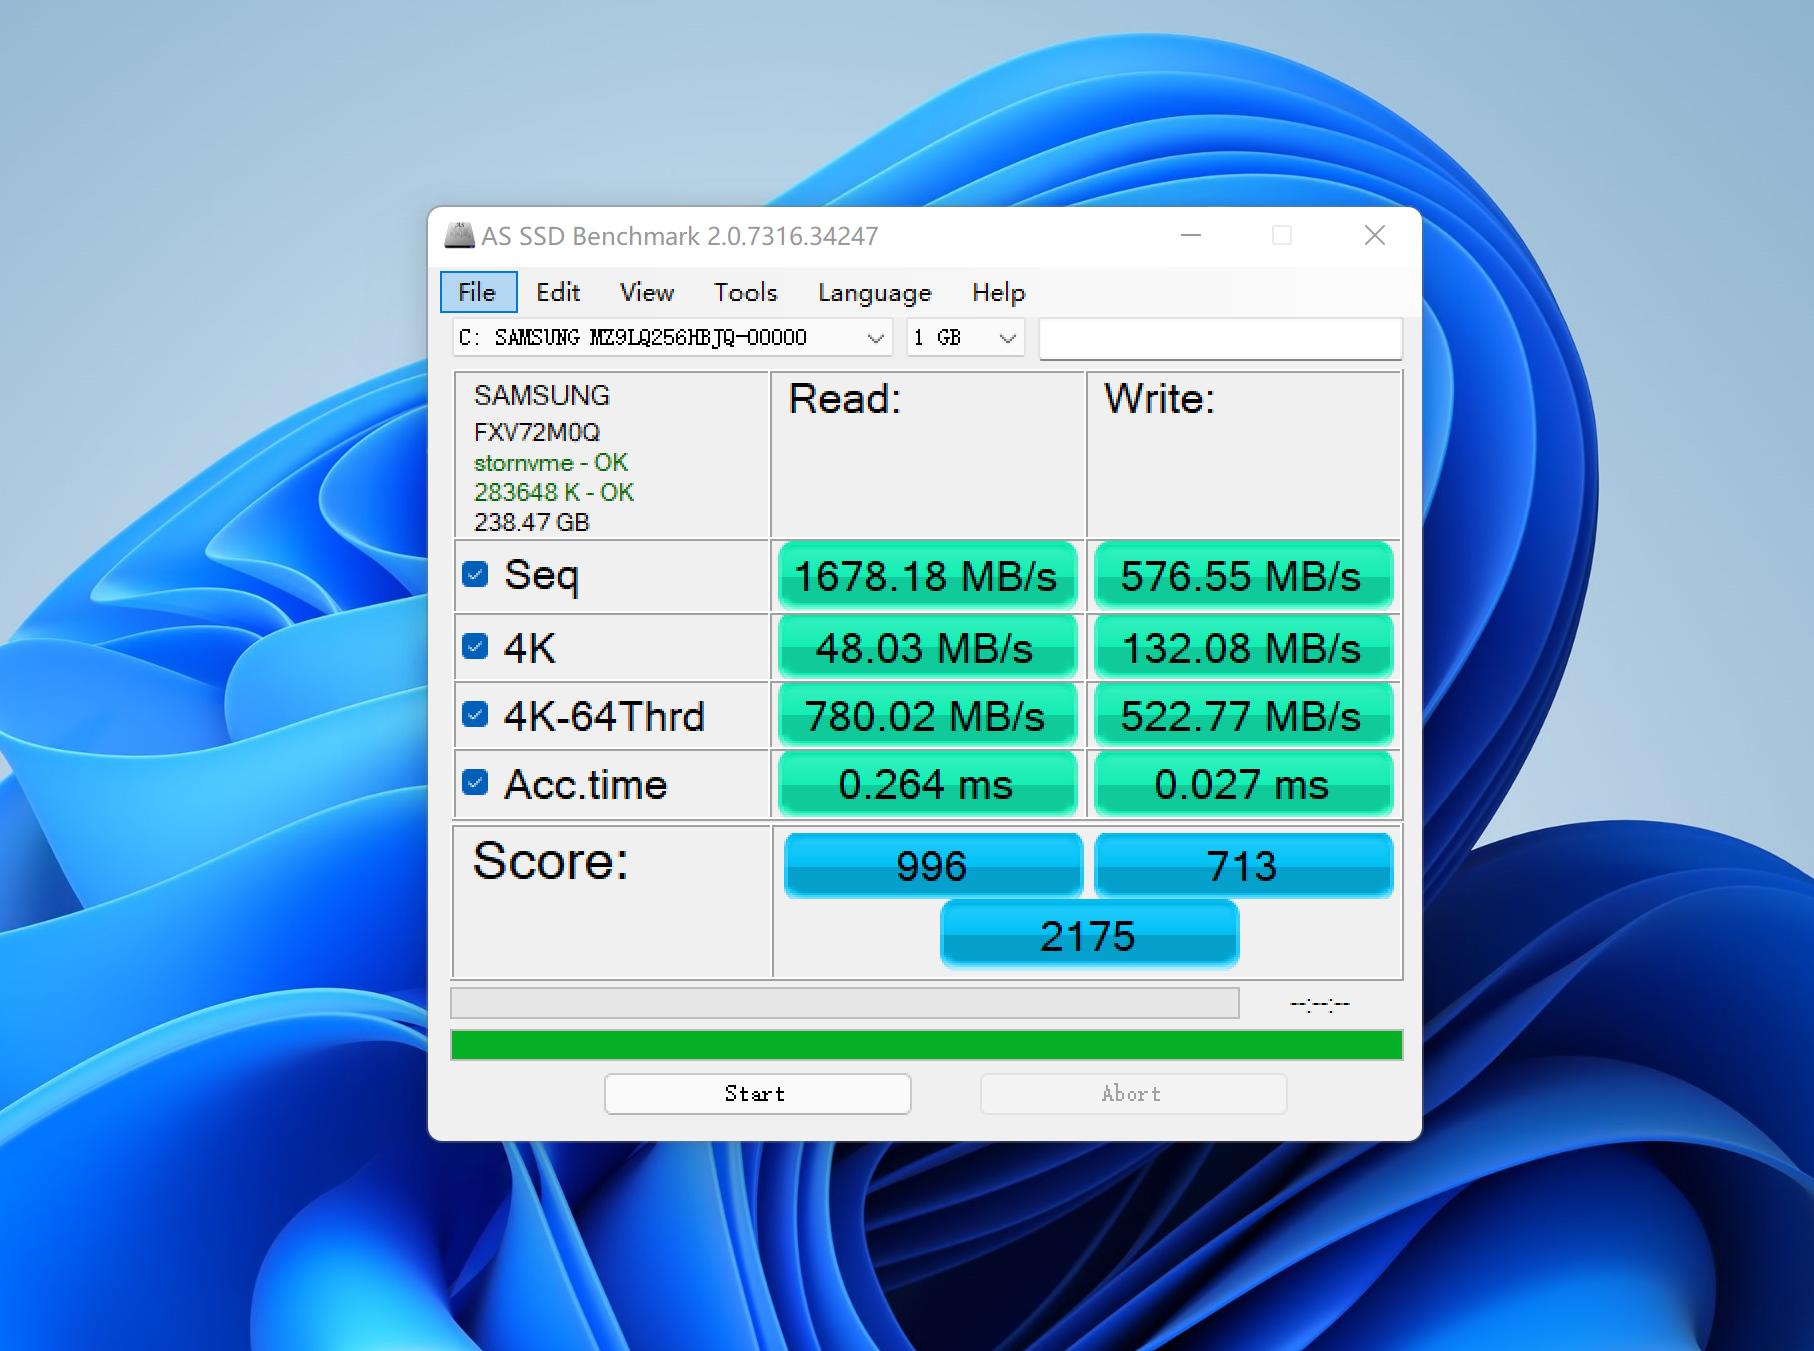Screen dimensions: 1814x1351
Task: Open the drive selection dropdown
Action: point(672,338)
